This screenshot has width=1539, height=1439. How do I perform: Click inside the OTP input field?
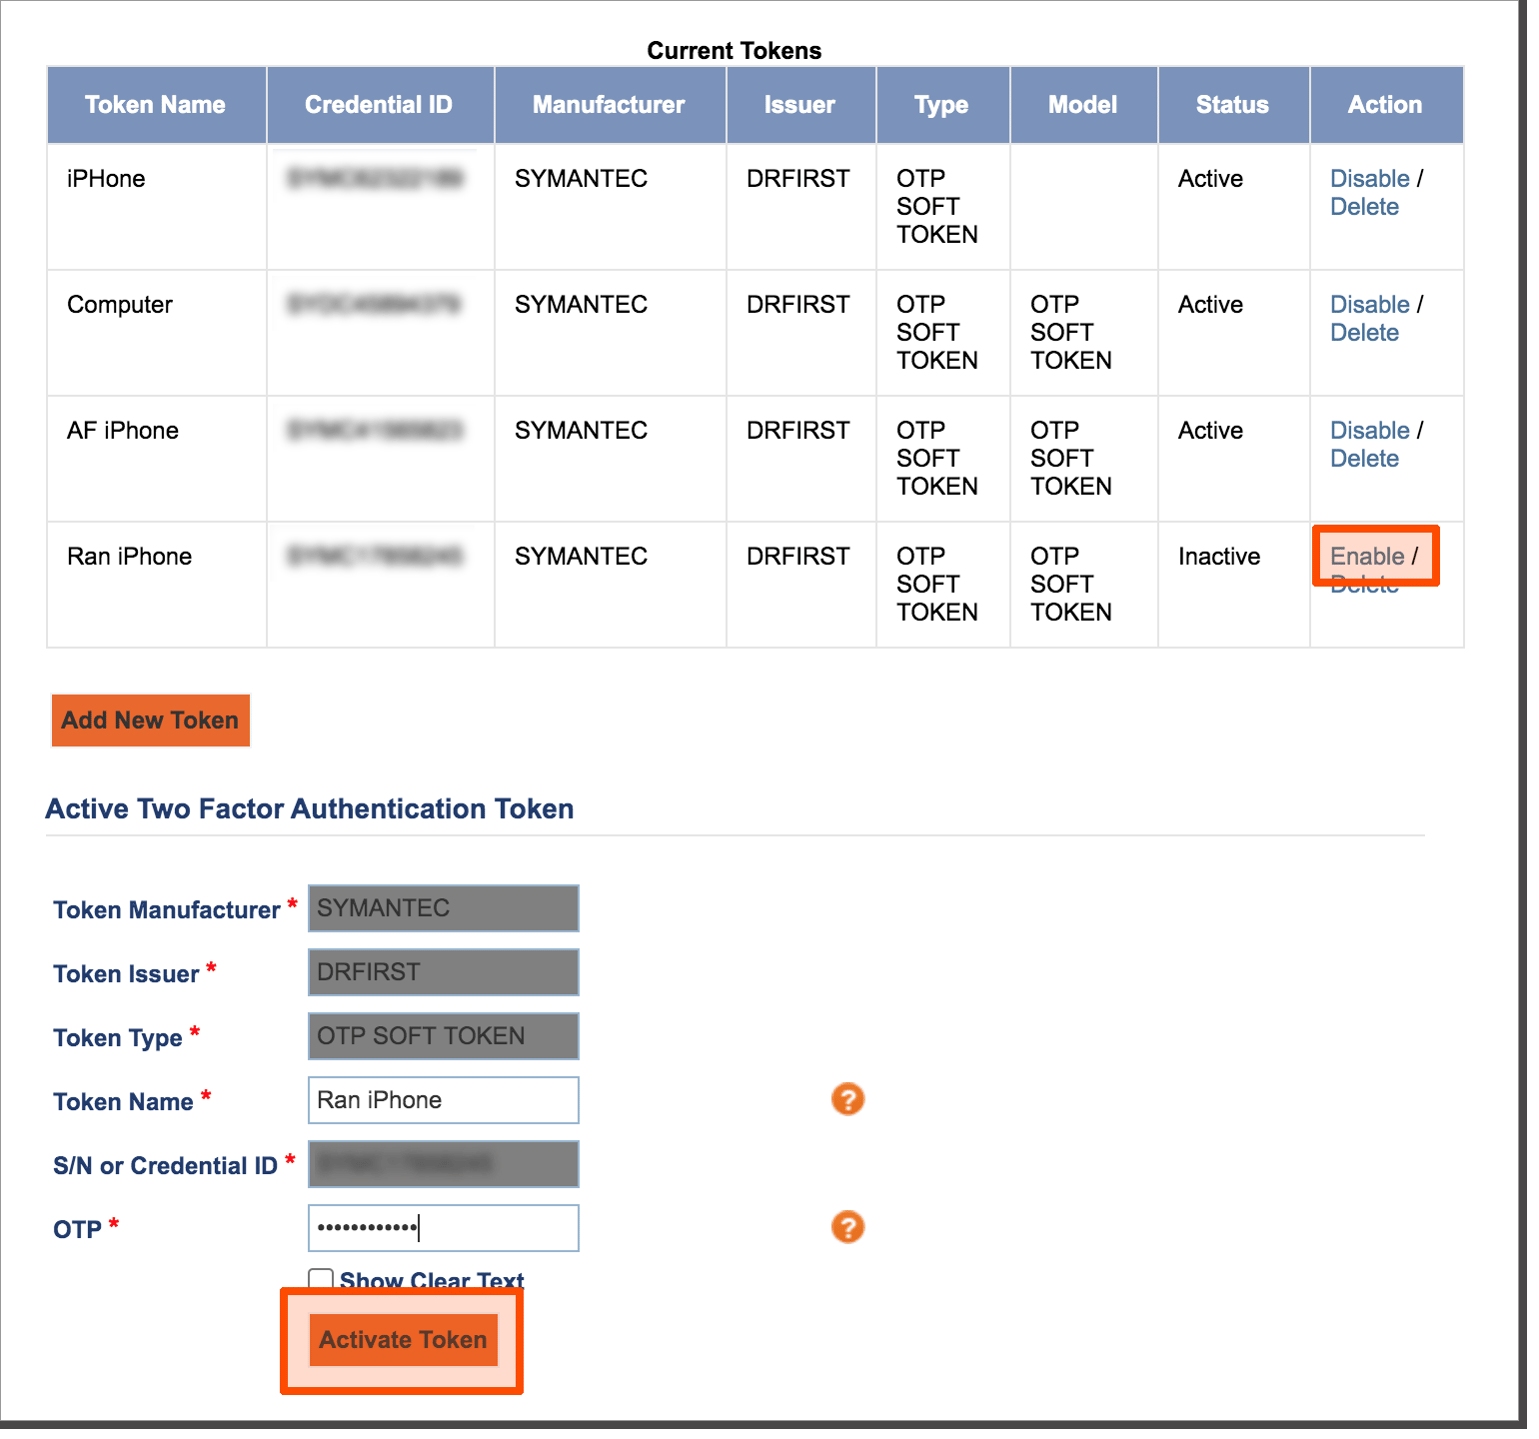(x=442, y=1227)
